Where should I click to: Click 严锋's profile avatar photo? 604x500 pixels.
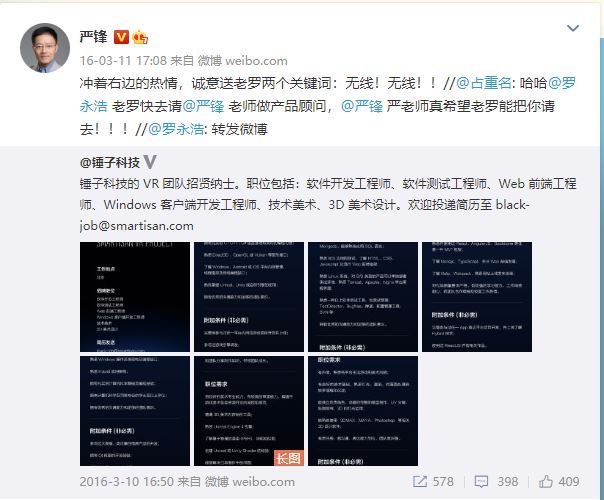(45, 48)
